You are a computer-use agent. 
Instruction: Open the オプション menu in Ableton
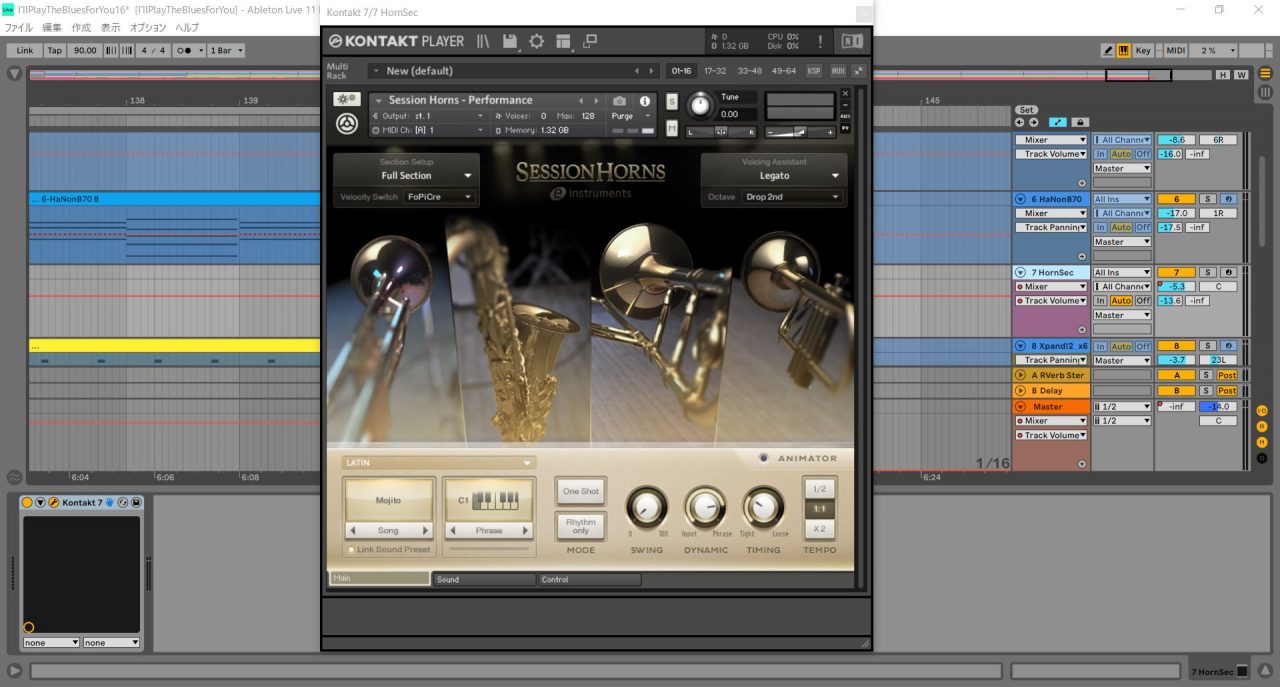coord(148,28)
